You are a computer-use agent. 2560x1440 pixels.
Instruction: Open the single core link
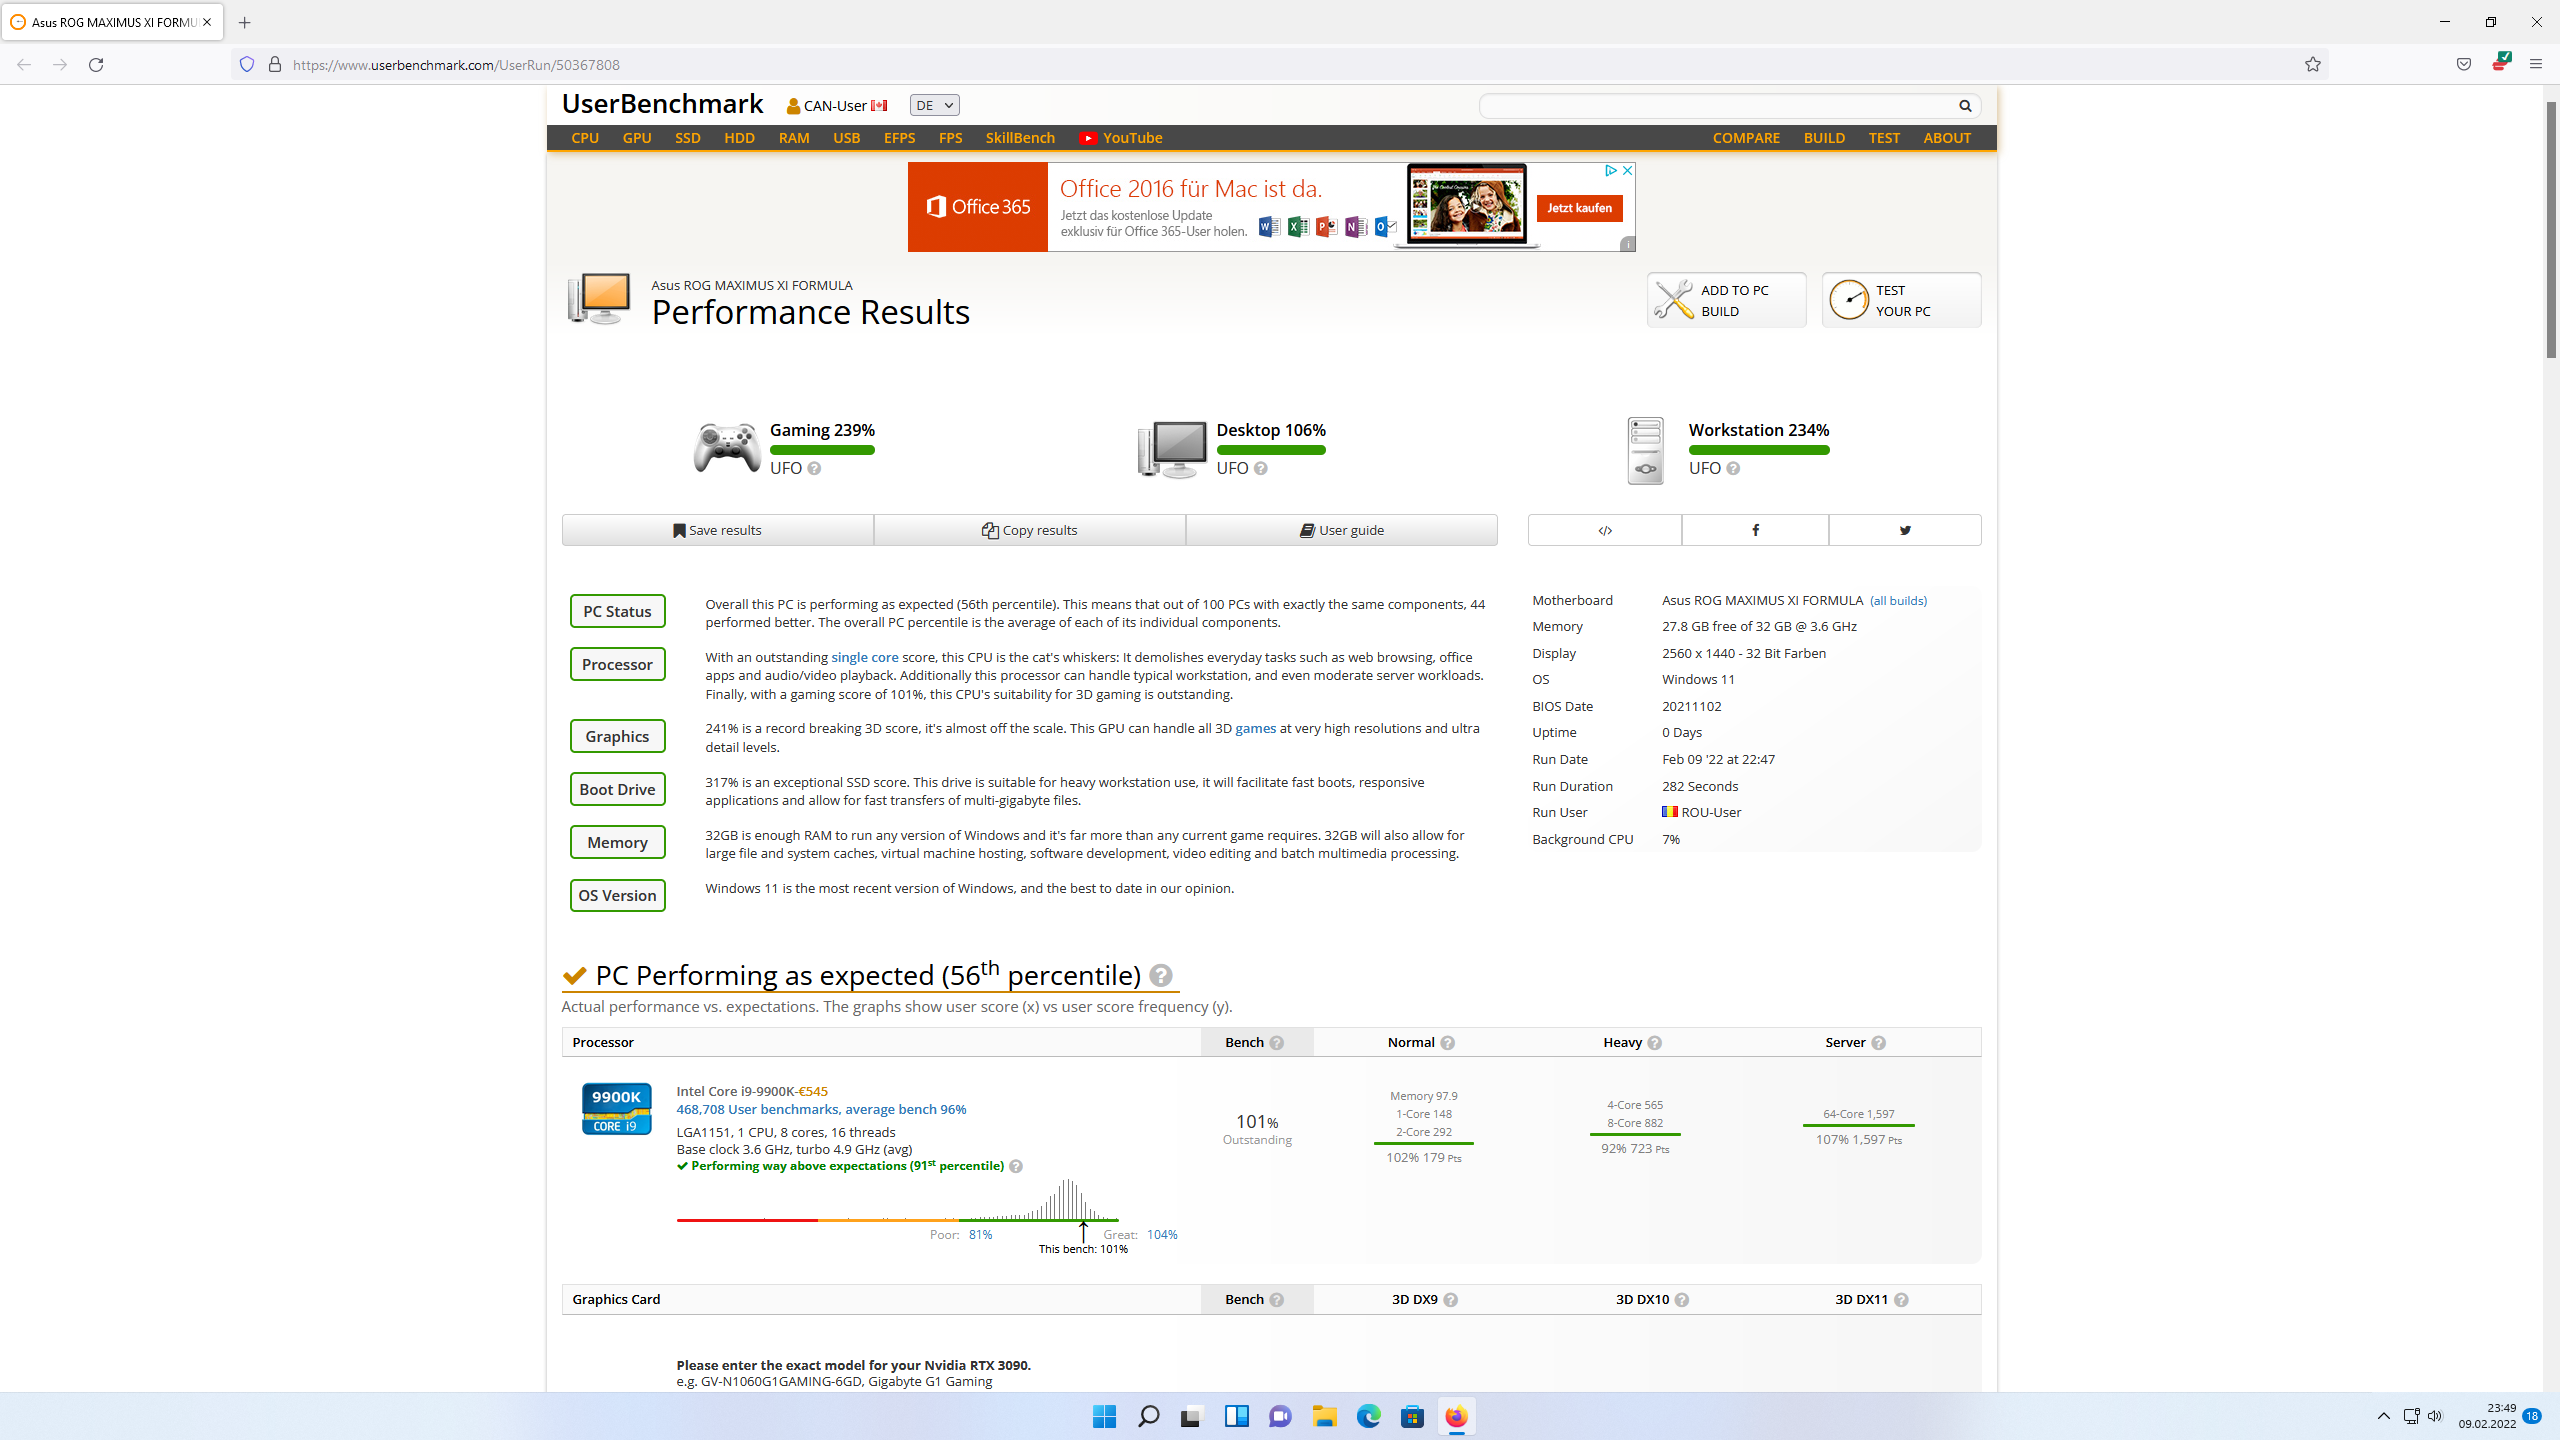864,657
